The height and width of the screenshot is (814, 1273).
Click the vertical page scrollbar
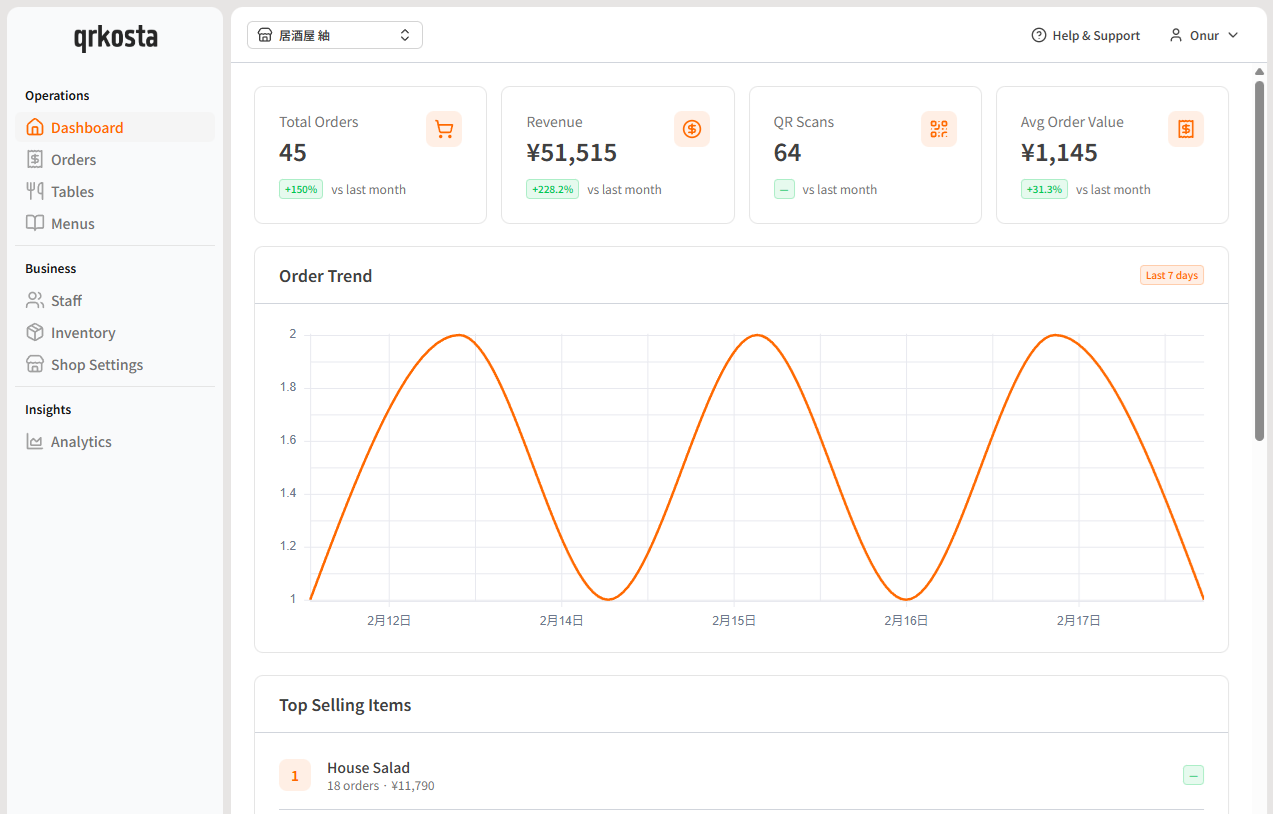pos(1259,260)
